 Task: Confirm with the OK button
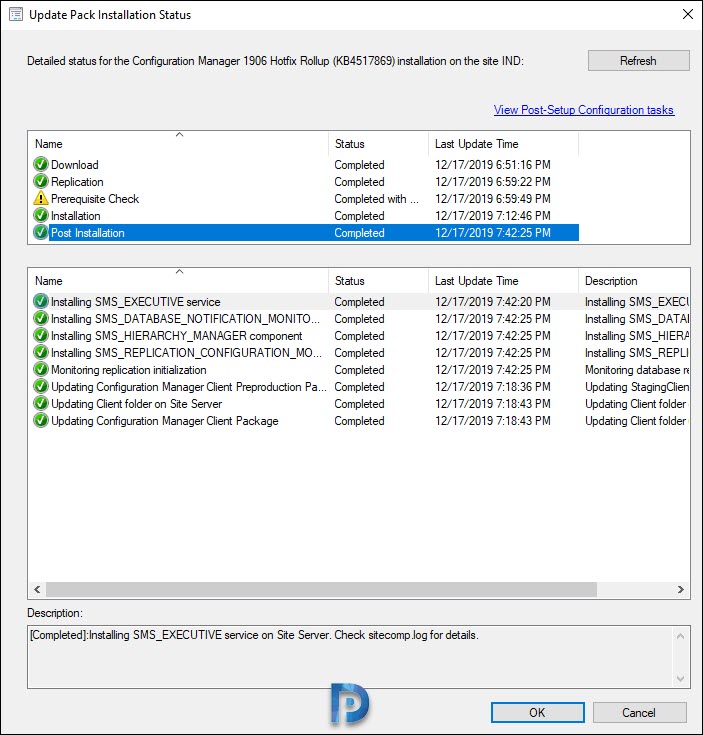538,712
